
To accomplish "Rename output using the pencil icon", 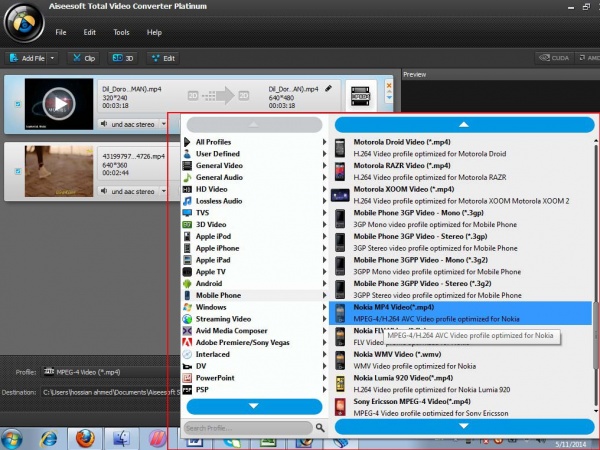I will [329, 88].
